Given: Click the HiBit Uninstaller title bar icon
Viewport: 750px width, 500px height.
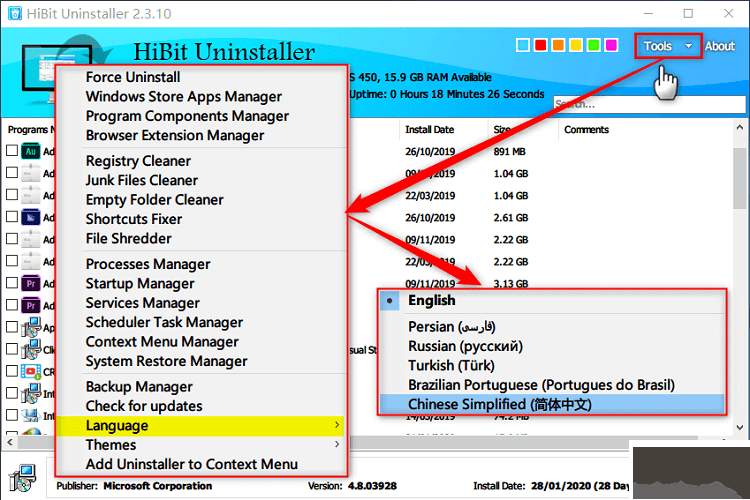Looking at the screenshot, I should [x=14, y=13].
